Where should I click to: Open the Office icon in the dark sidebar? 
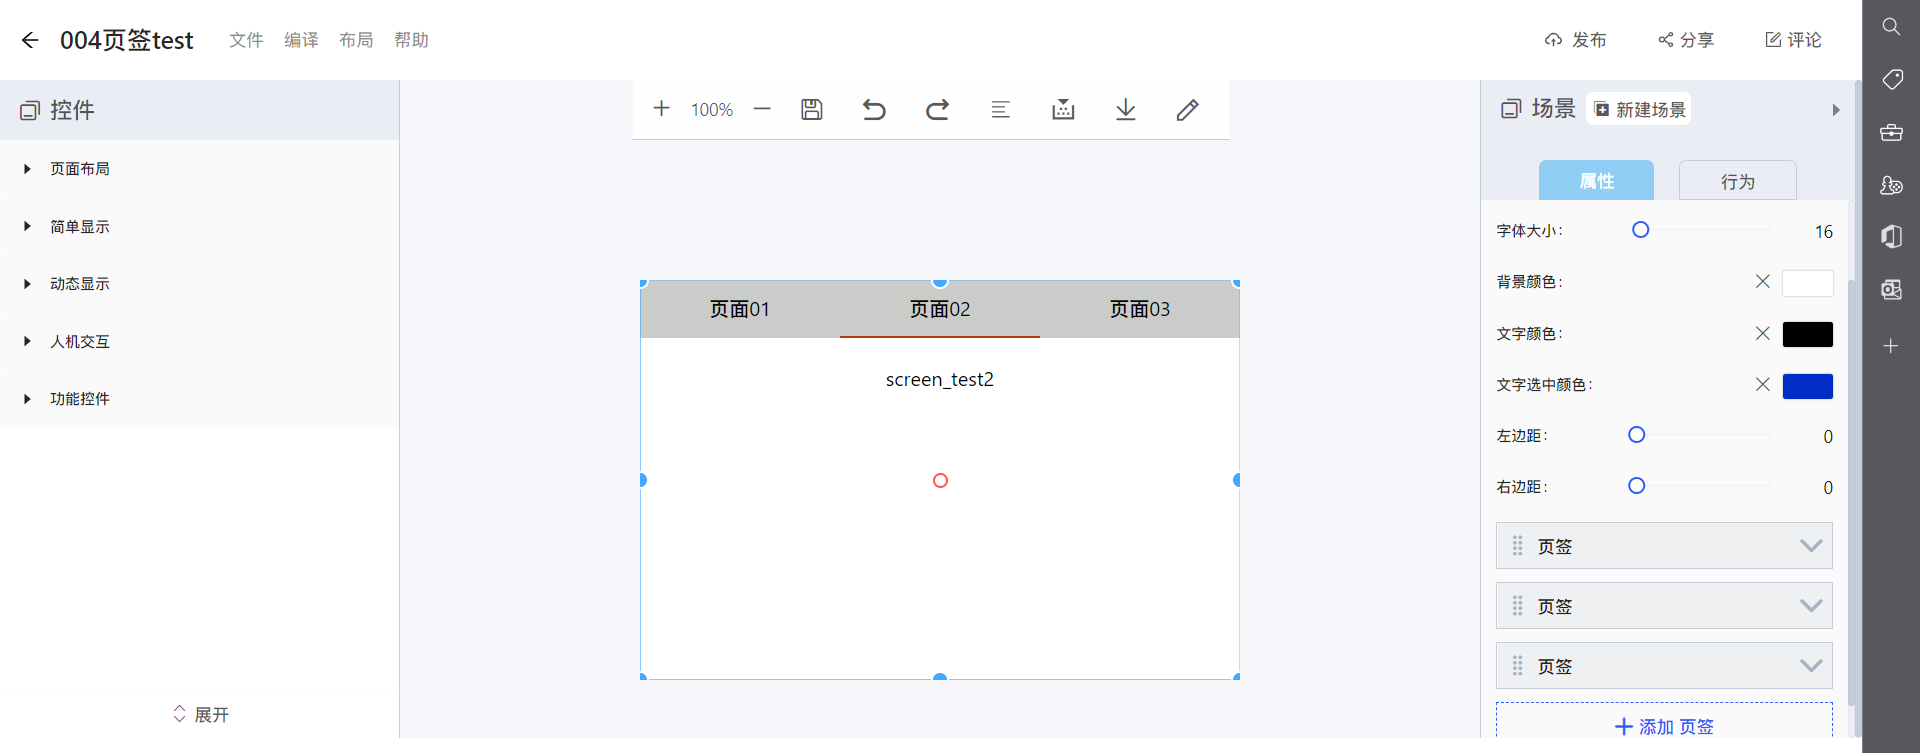coord(1891,236)
